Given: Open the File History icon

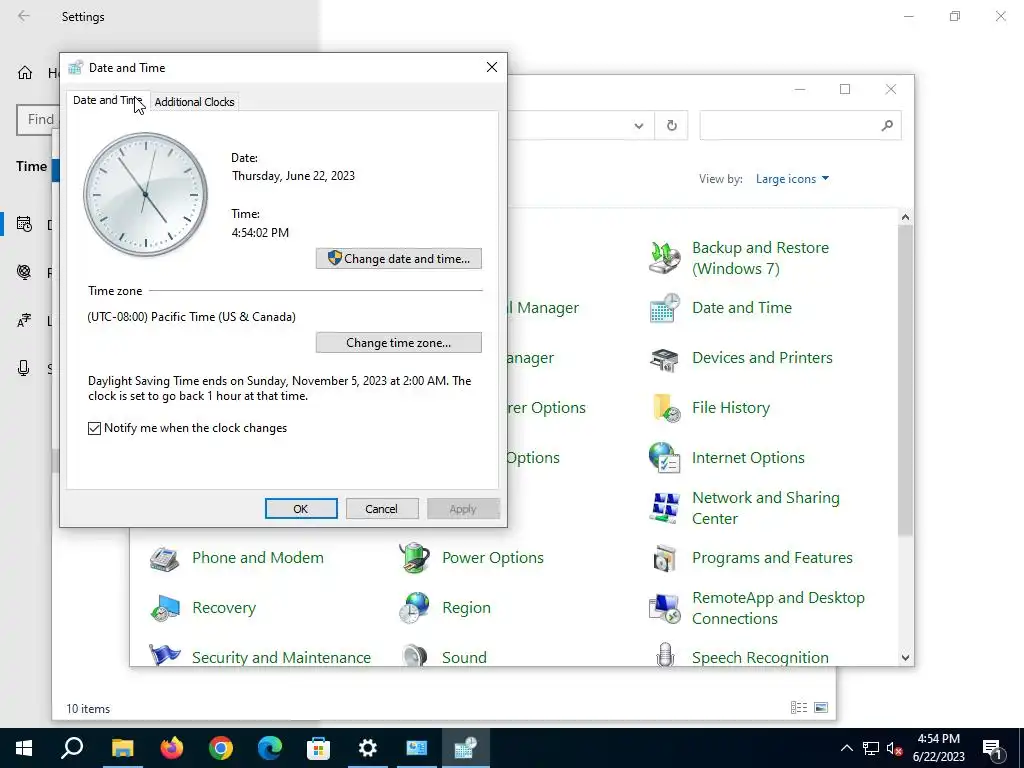Looking at the screenshot, I should click(x=665, y=408).
